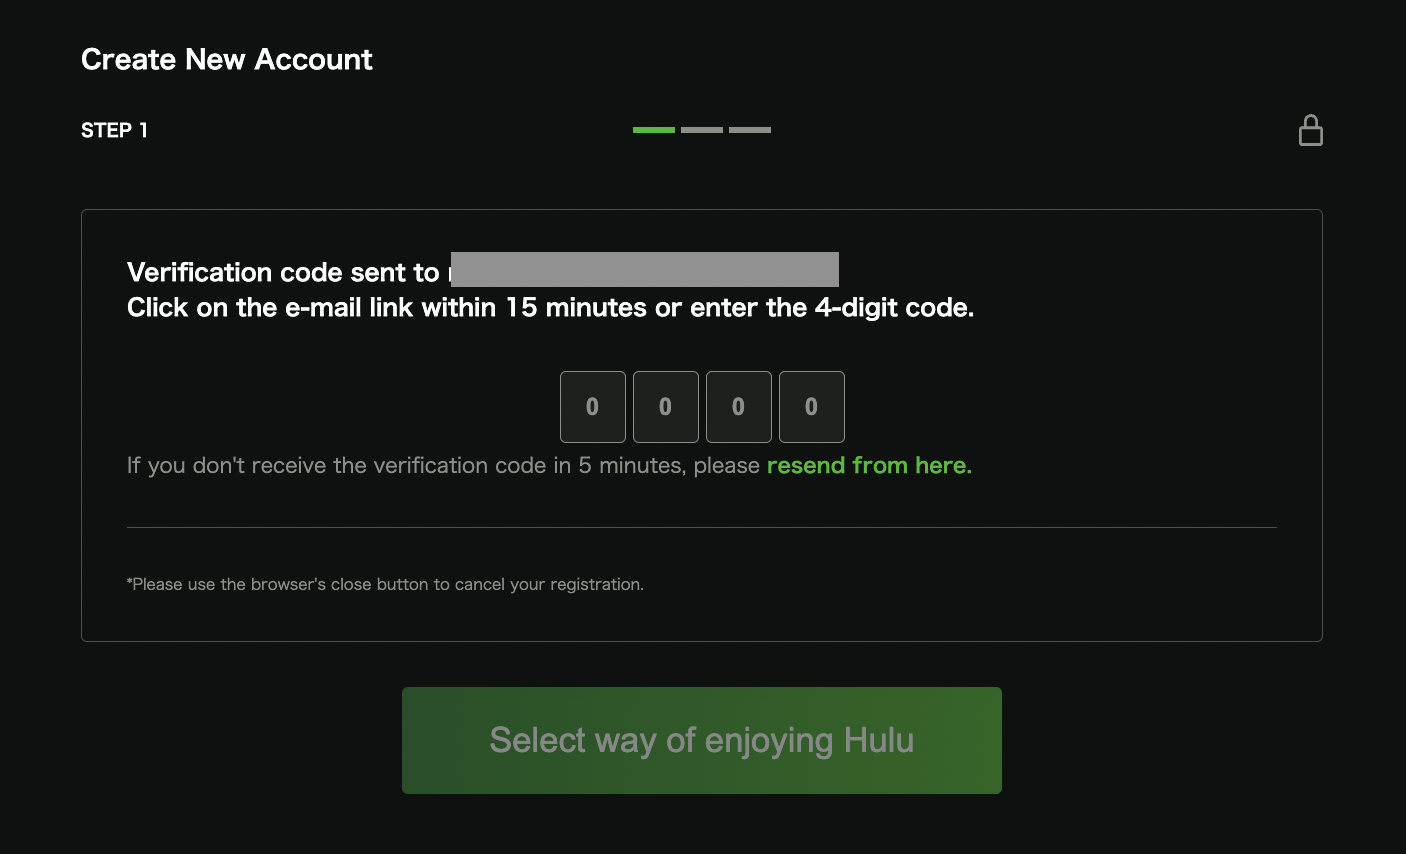This screenshot has height=854, width=1406.
Task: Click the horizontal divider line in panel
Action: [702, 527]
